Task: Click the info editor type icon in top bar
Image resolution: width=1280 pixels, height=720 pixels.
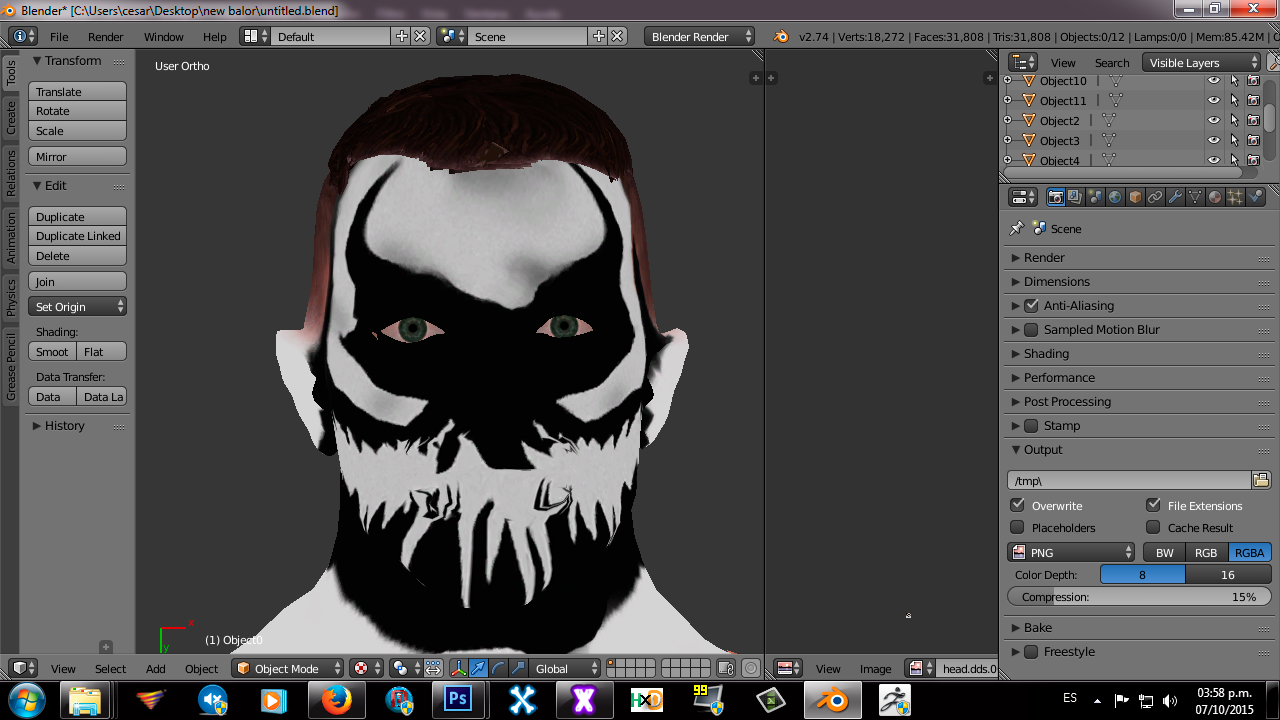Action: tap(23, 36)
